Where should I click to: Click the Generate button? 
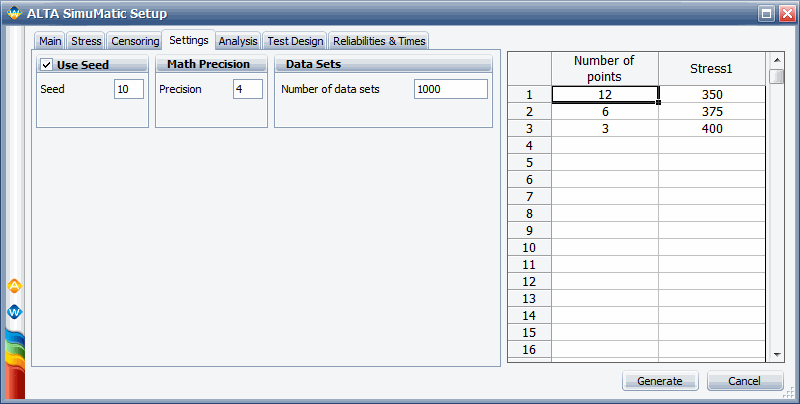(x=660, y=381)
